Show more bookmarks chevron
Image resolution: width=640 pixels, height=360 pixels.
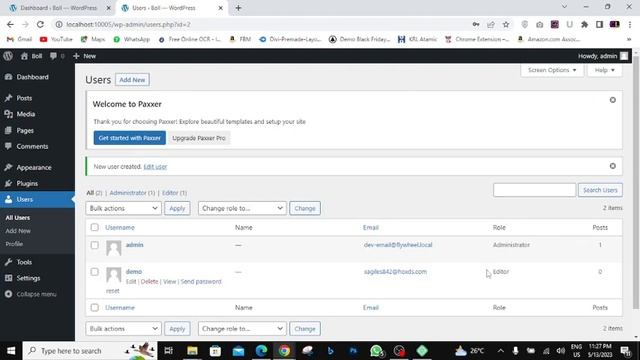pyautogui.click(x=629, y=39)
